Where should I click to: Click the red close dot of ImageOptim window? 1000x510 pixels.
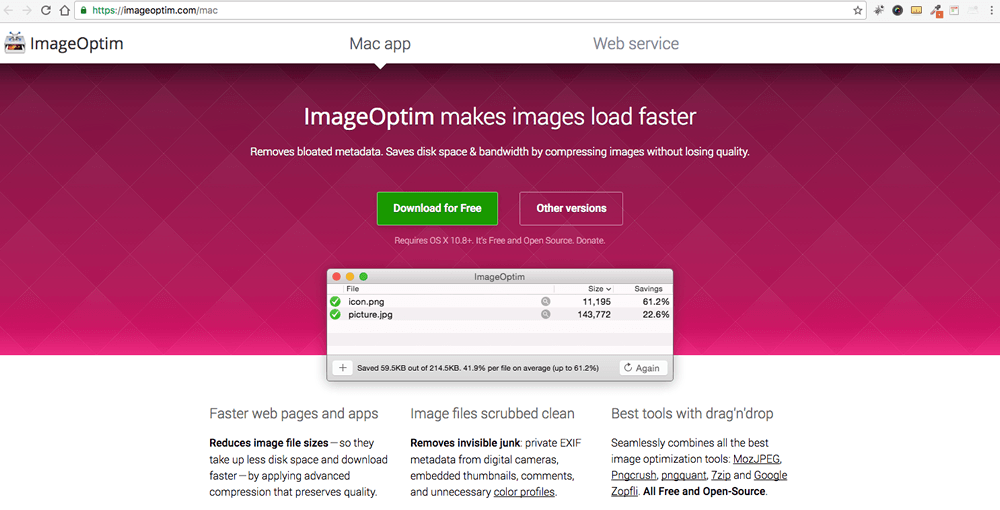click(337, 277)
